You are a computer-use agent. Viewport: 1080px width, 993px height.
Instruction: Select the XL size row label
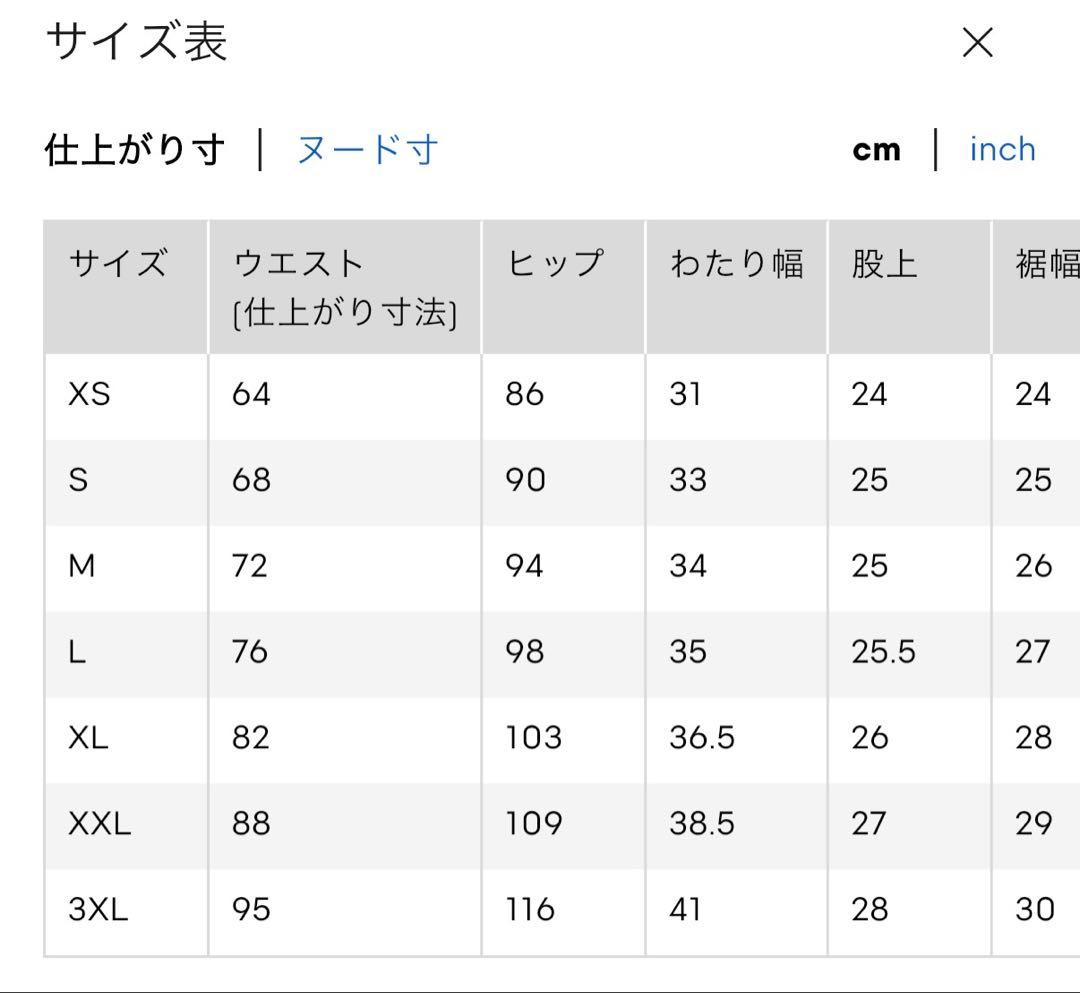pos(88,738)
